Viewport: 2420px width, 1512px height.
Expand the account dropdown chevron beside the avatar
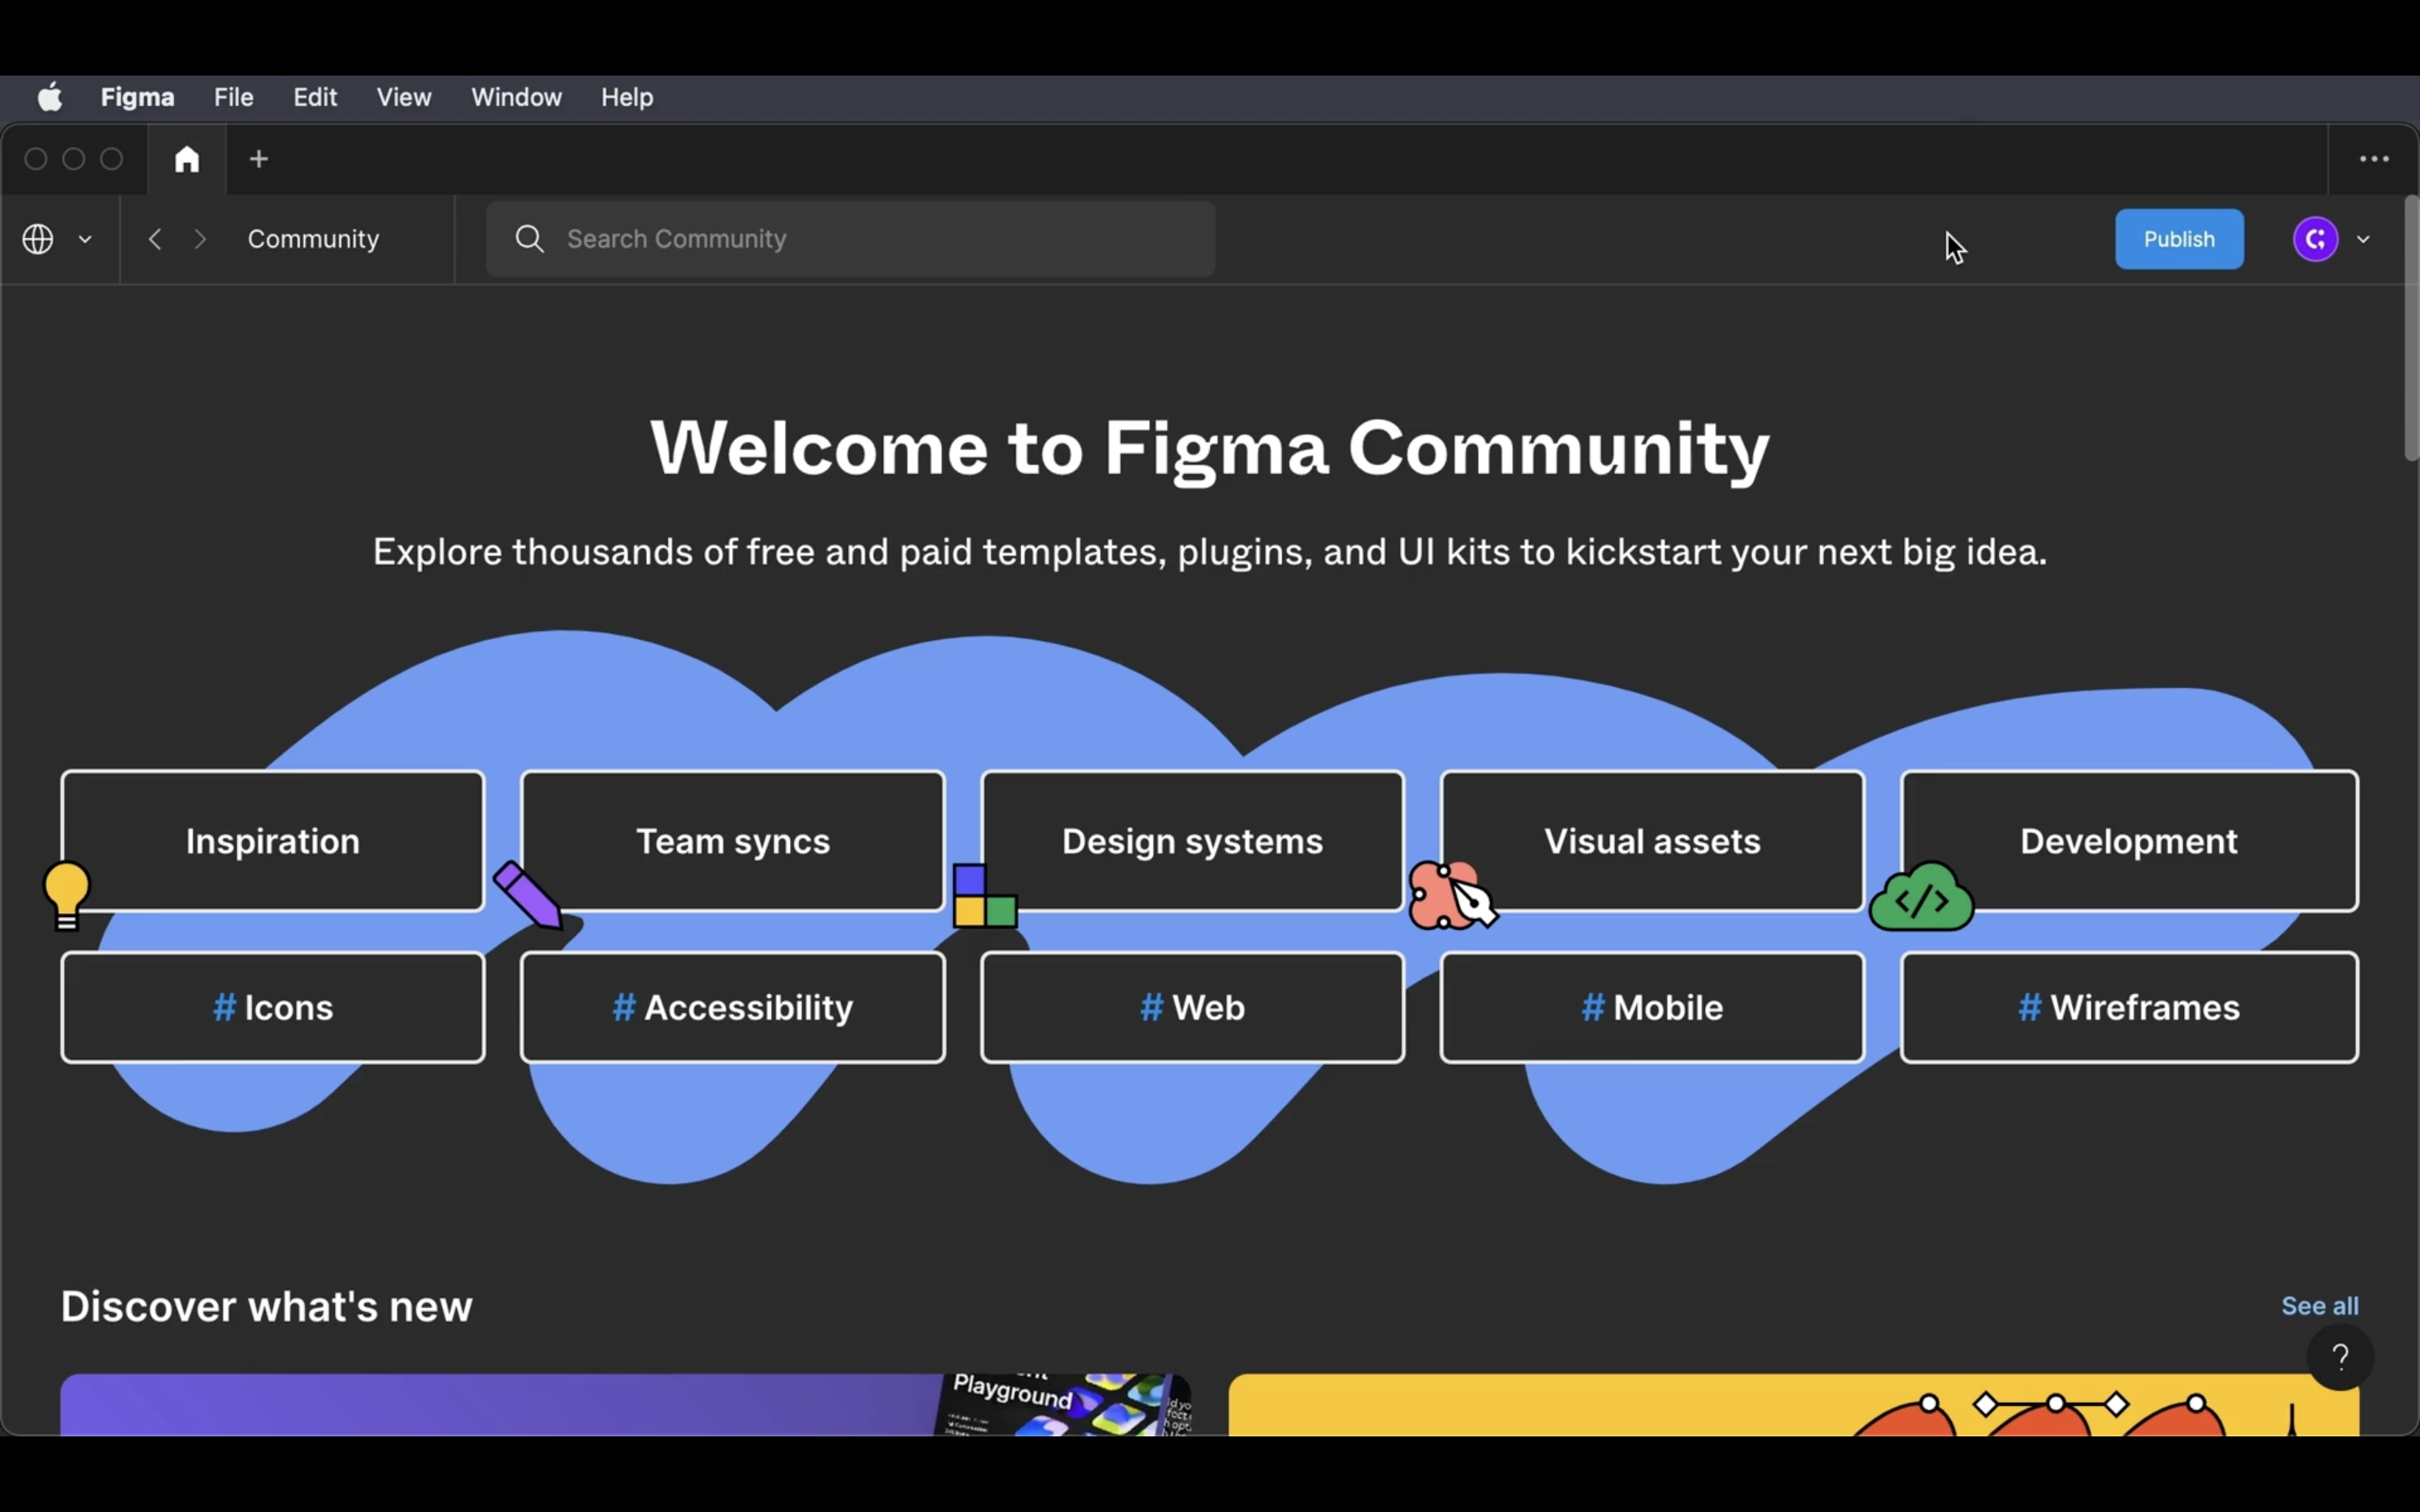pos(2363,239)
